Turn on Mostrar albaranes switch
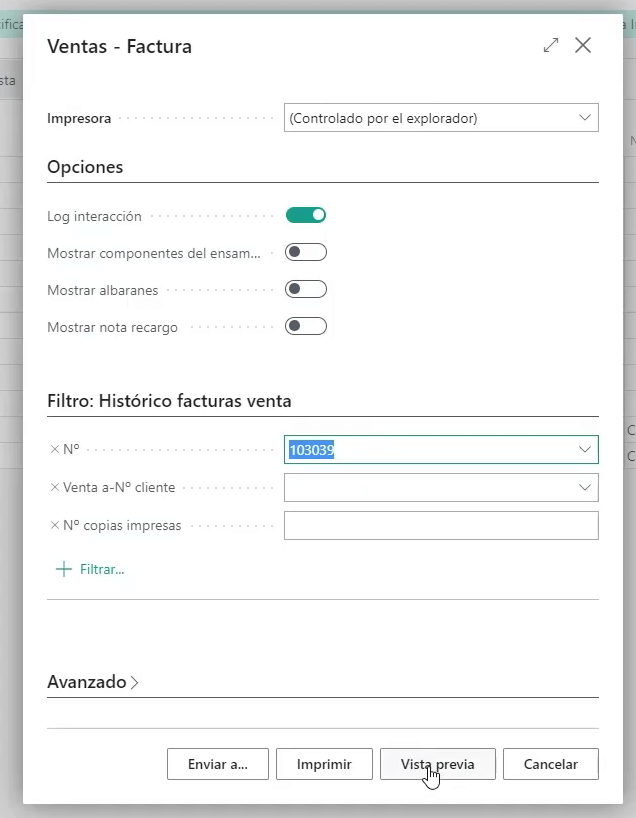 click(x=306, y=289)
